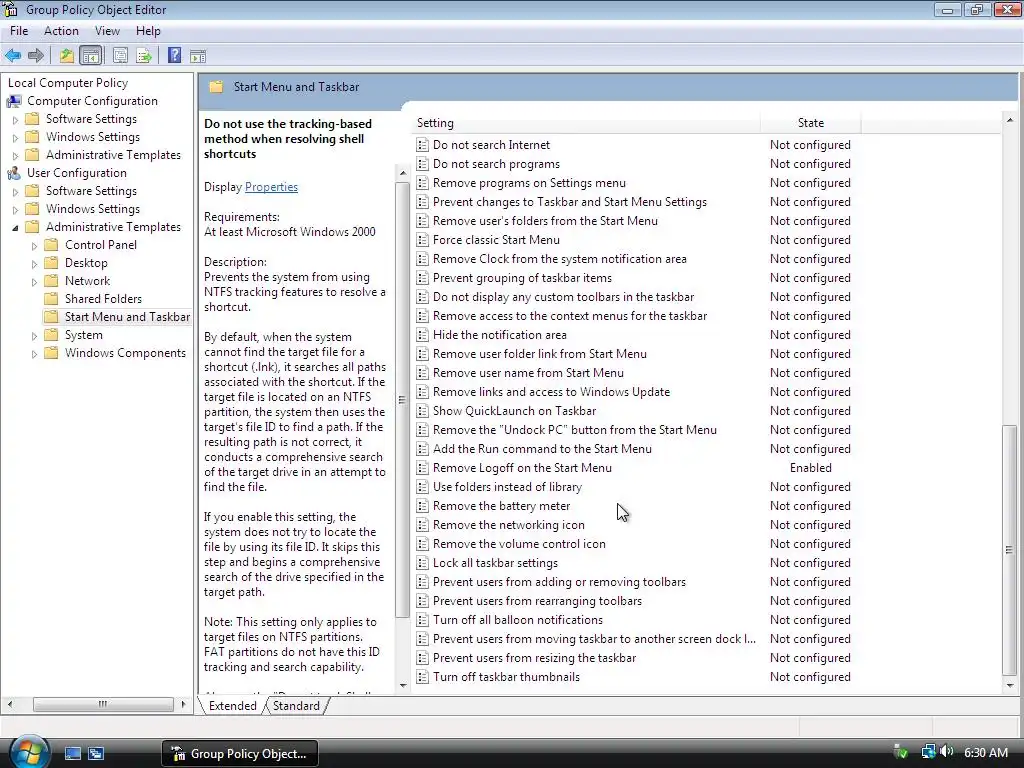Click the description pane scroll-down arrow
This screenshot has width=1024, height=768.
point(402,685)
